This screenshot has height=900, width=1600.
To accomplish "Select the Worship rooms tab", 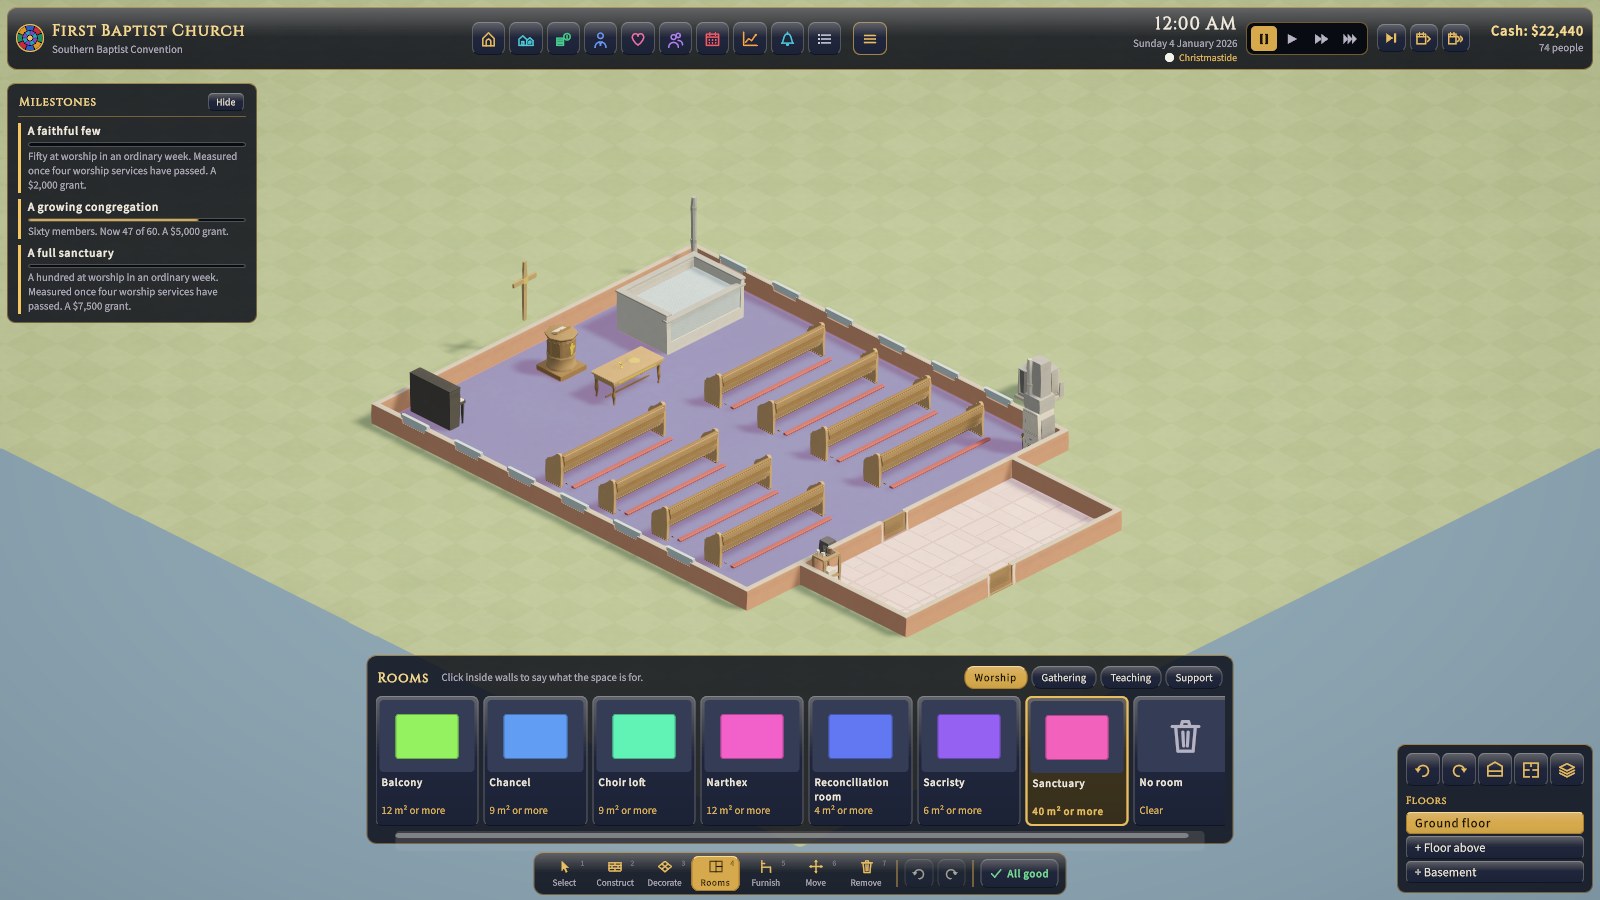I will pyautogui.click(x=995, y=678).
